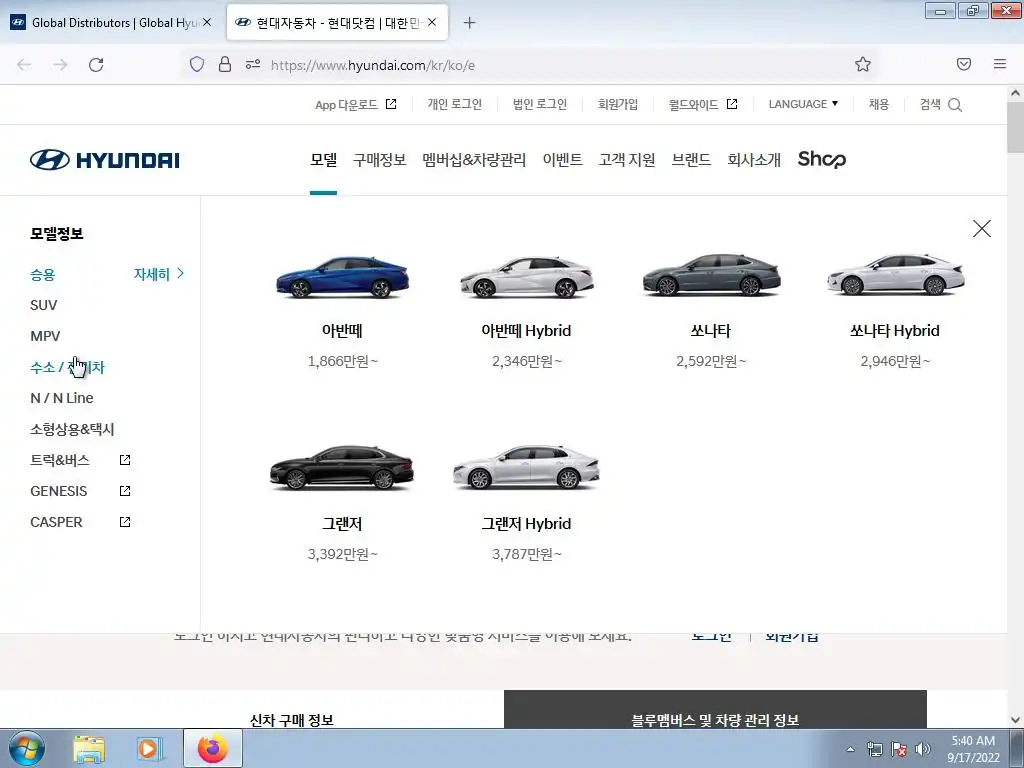Bookmark this page with the star icon

tap(863, 64)
